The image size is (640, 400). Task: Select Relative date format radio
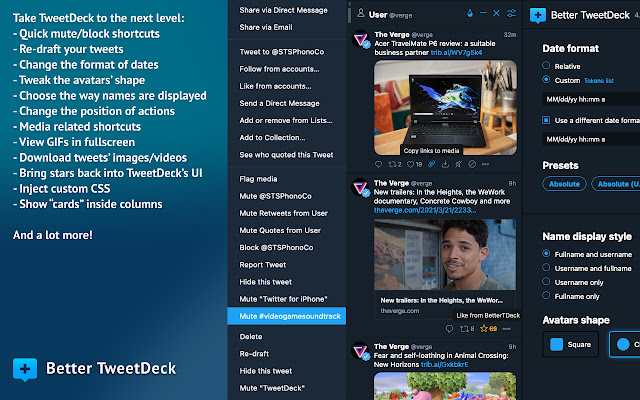tap(546, 65)
